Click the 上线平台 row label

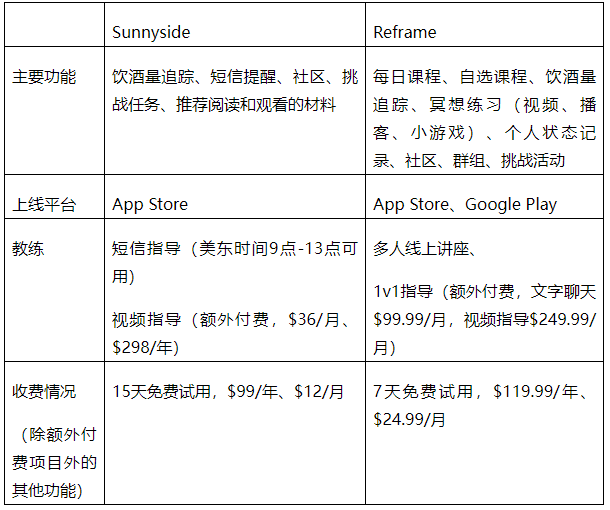tap(44, 204)
